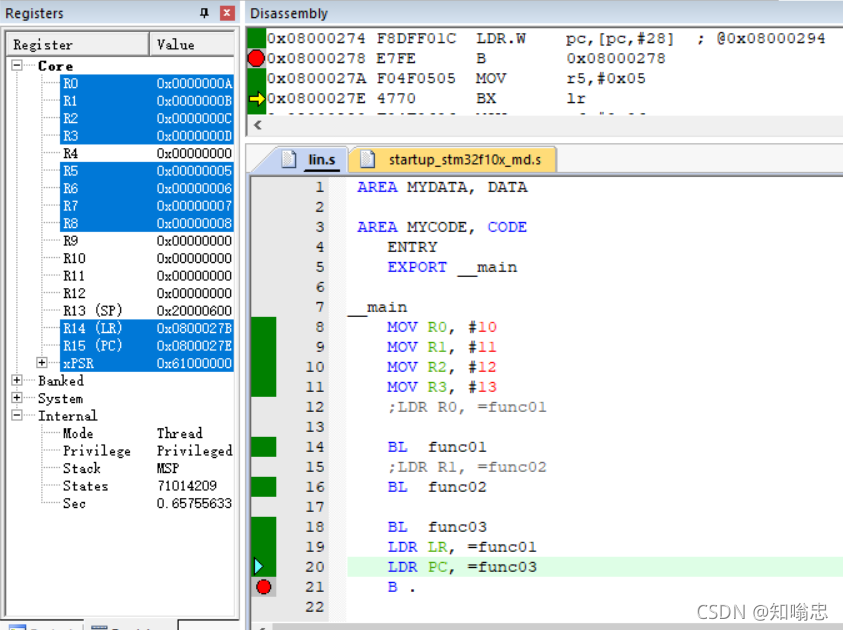
Task: Expand the Banked register group
Action: click(17, 381)
